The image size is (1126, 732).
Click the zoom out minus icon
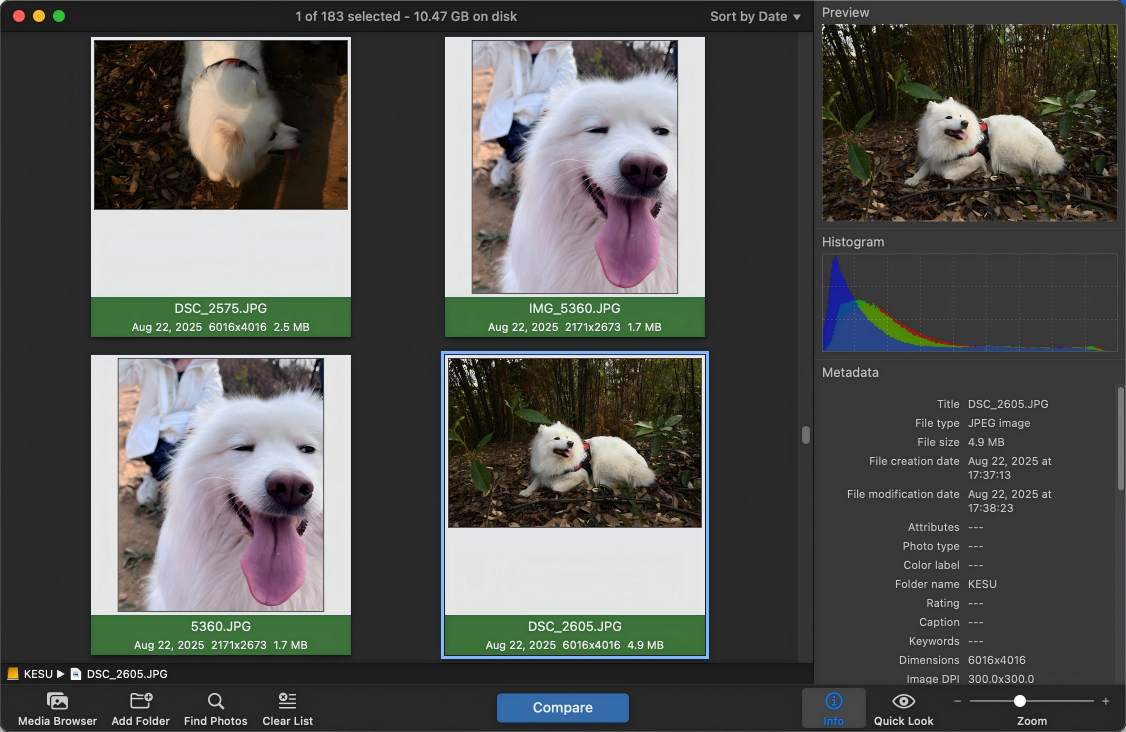[x=957, y=702]
